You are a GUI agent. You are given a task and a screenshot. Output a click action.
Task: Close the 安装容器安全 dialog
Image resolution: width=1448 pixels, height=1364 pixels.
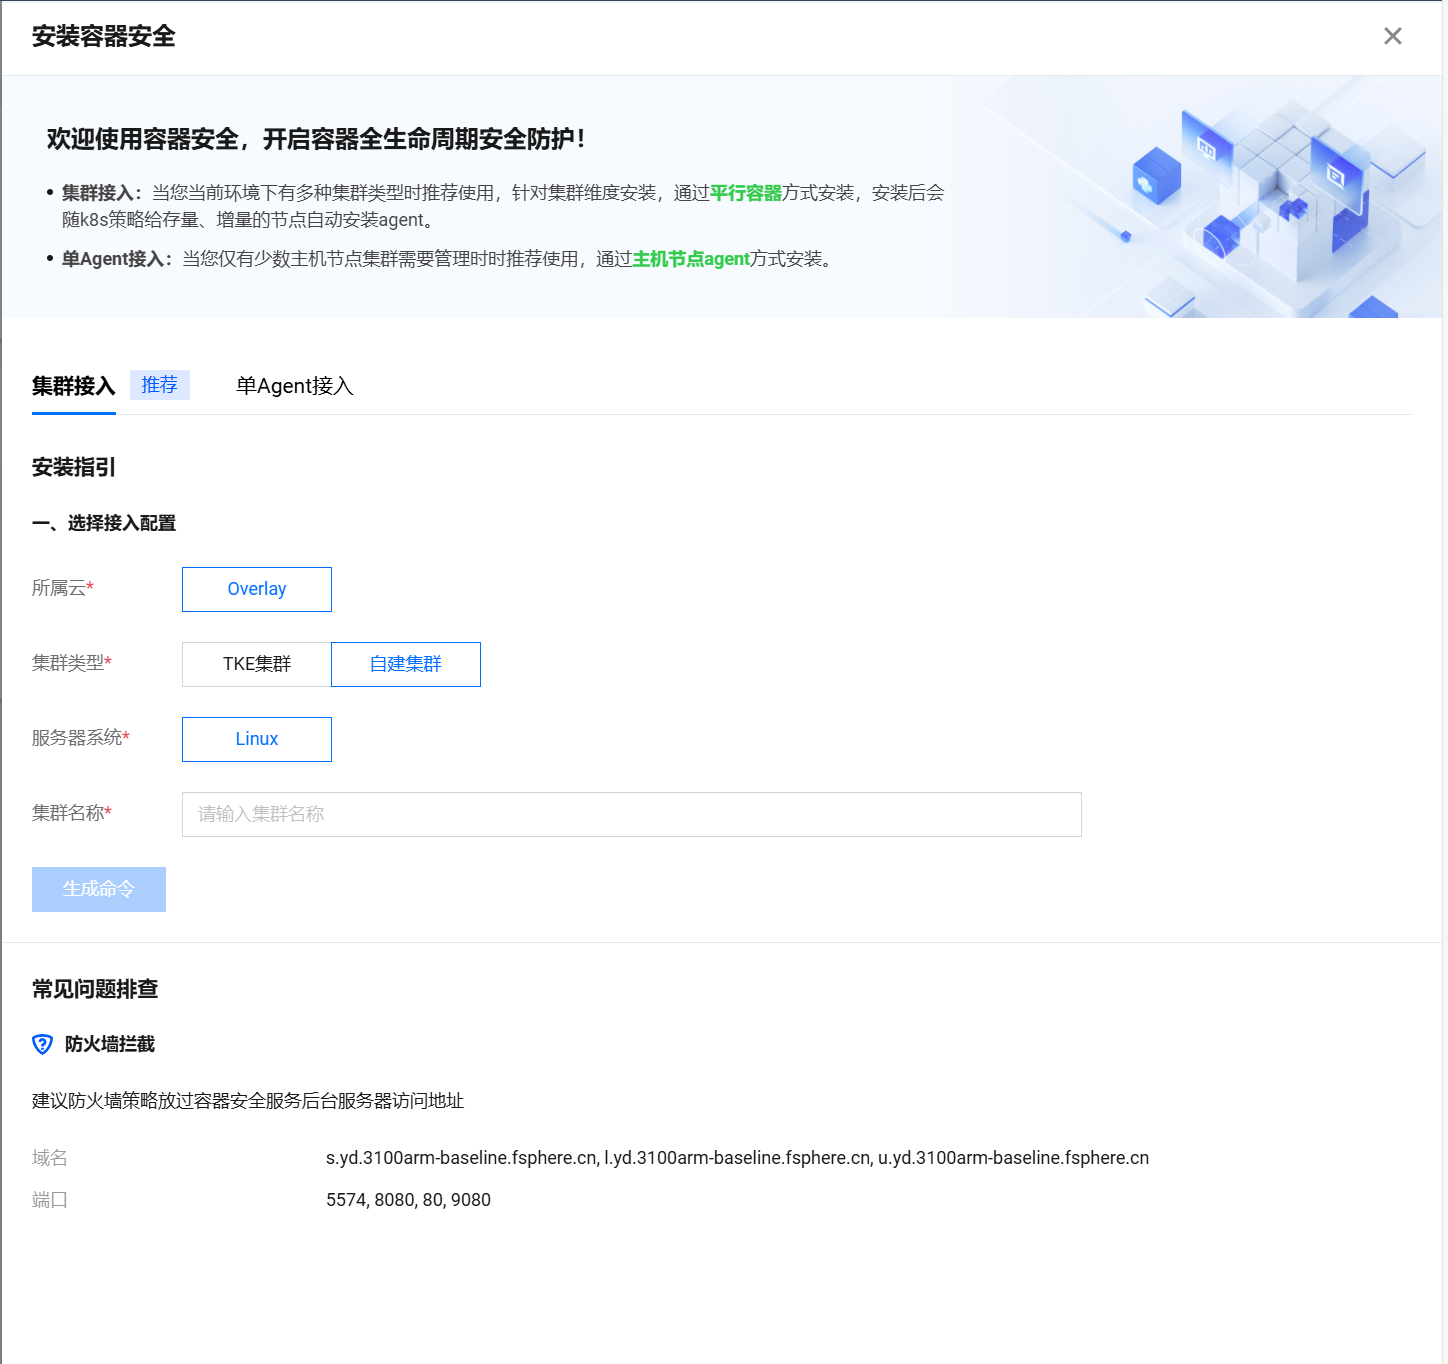click(1392, 36)
